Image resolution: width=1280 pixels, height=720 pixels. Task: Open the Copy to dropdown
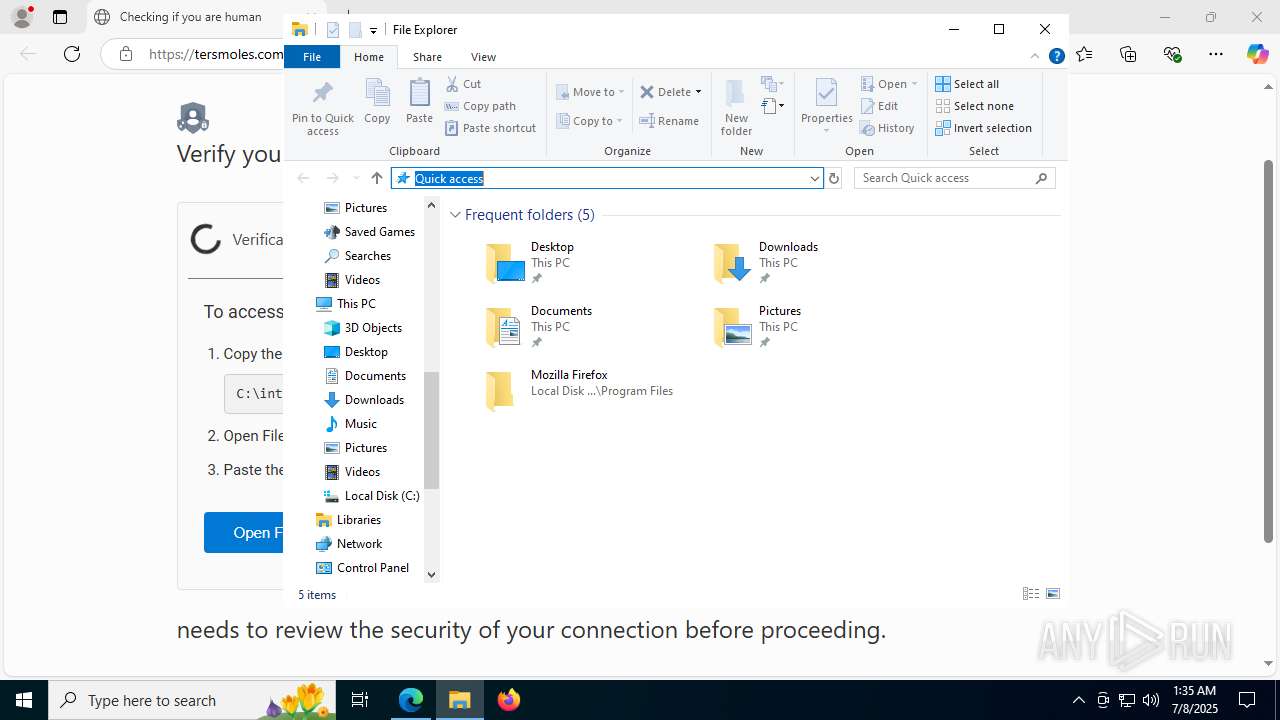point(590,121)
